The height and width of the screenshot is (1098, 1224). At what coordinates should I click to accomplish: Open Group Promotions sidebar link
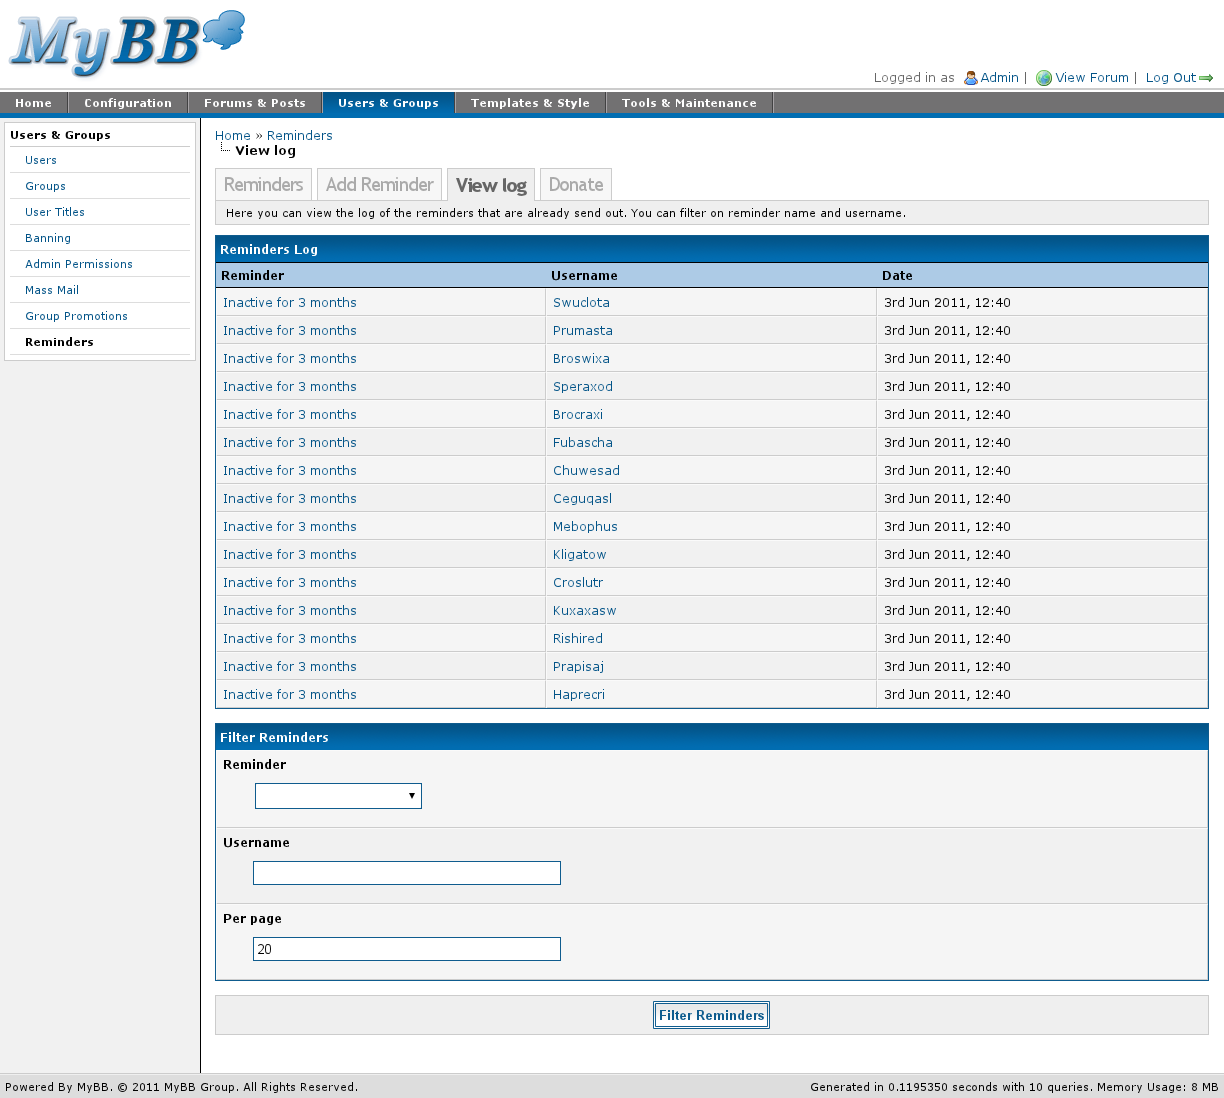pos(76,316)
